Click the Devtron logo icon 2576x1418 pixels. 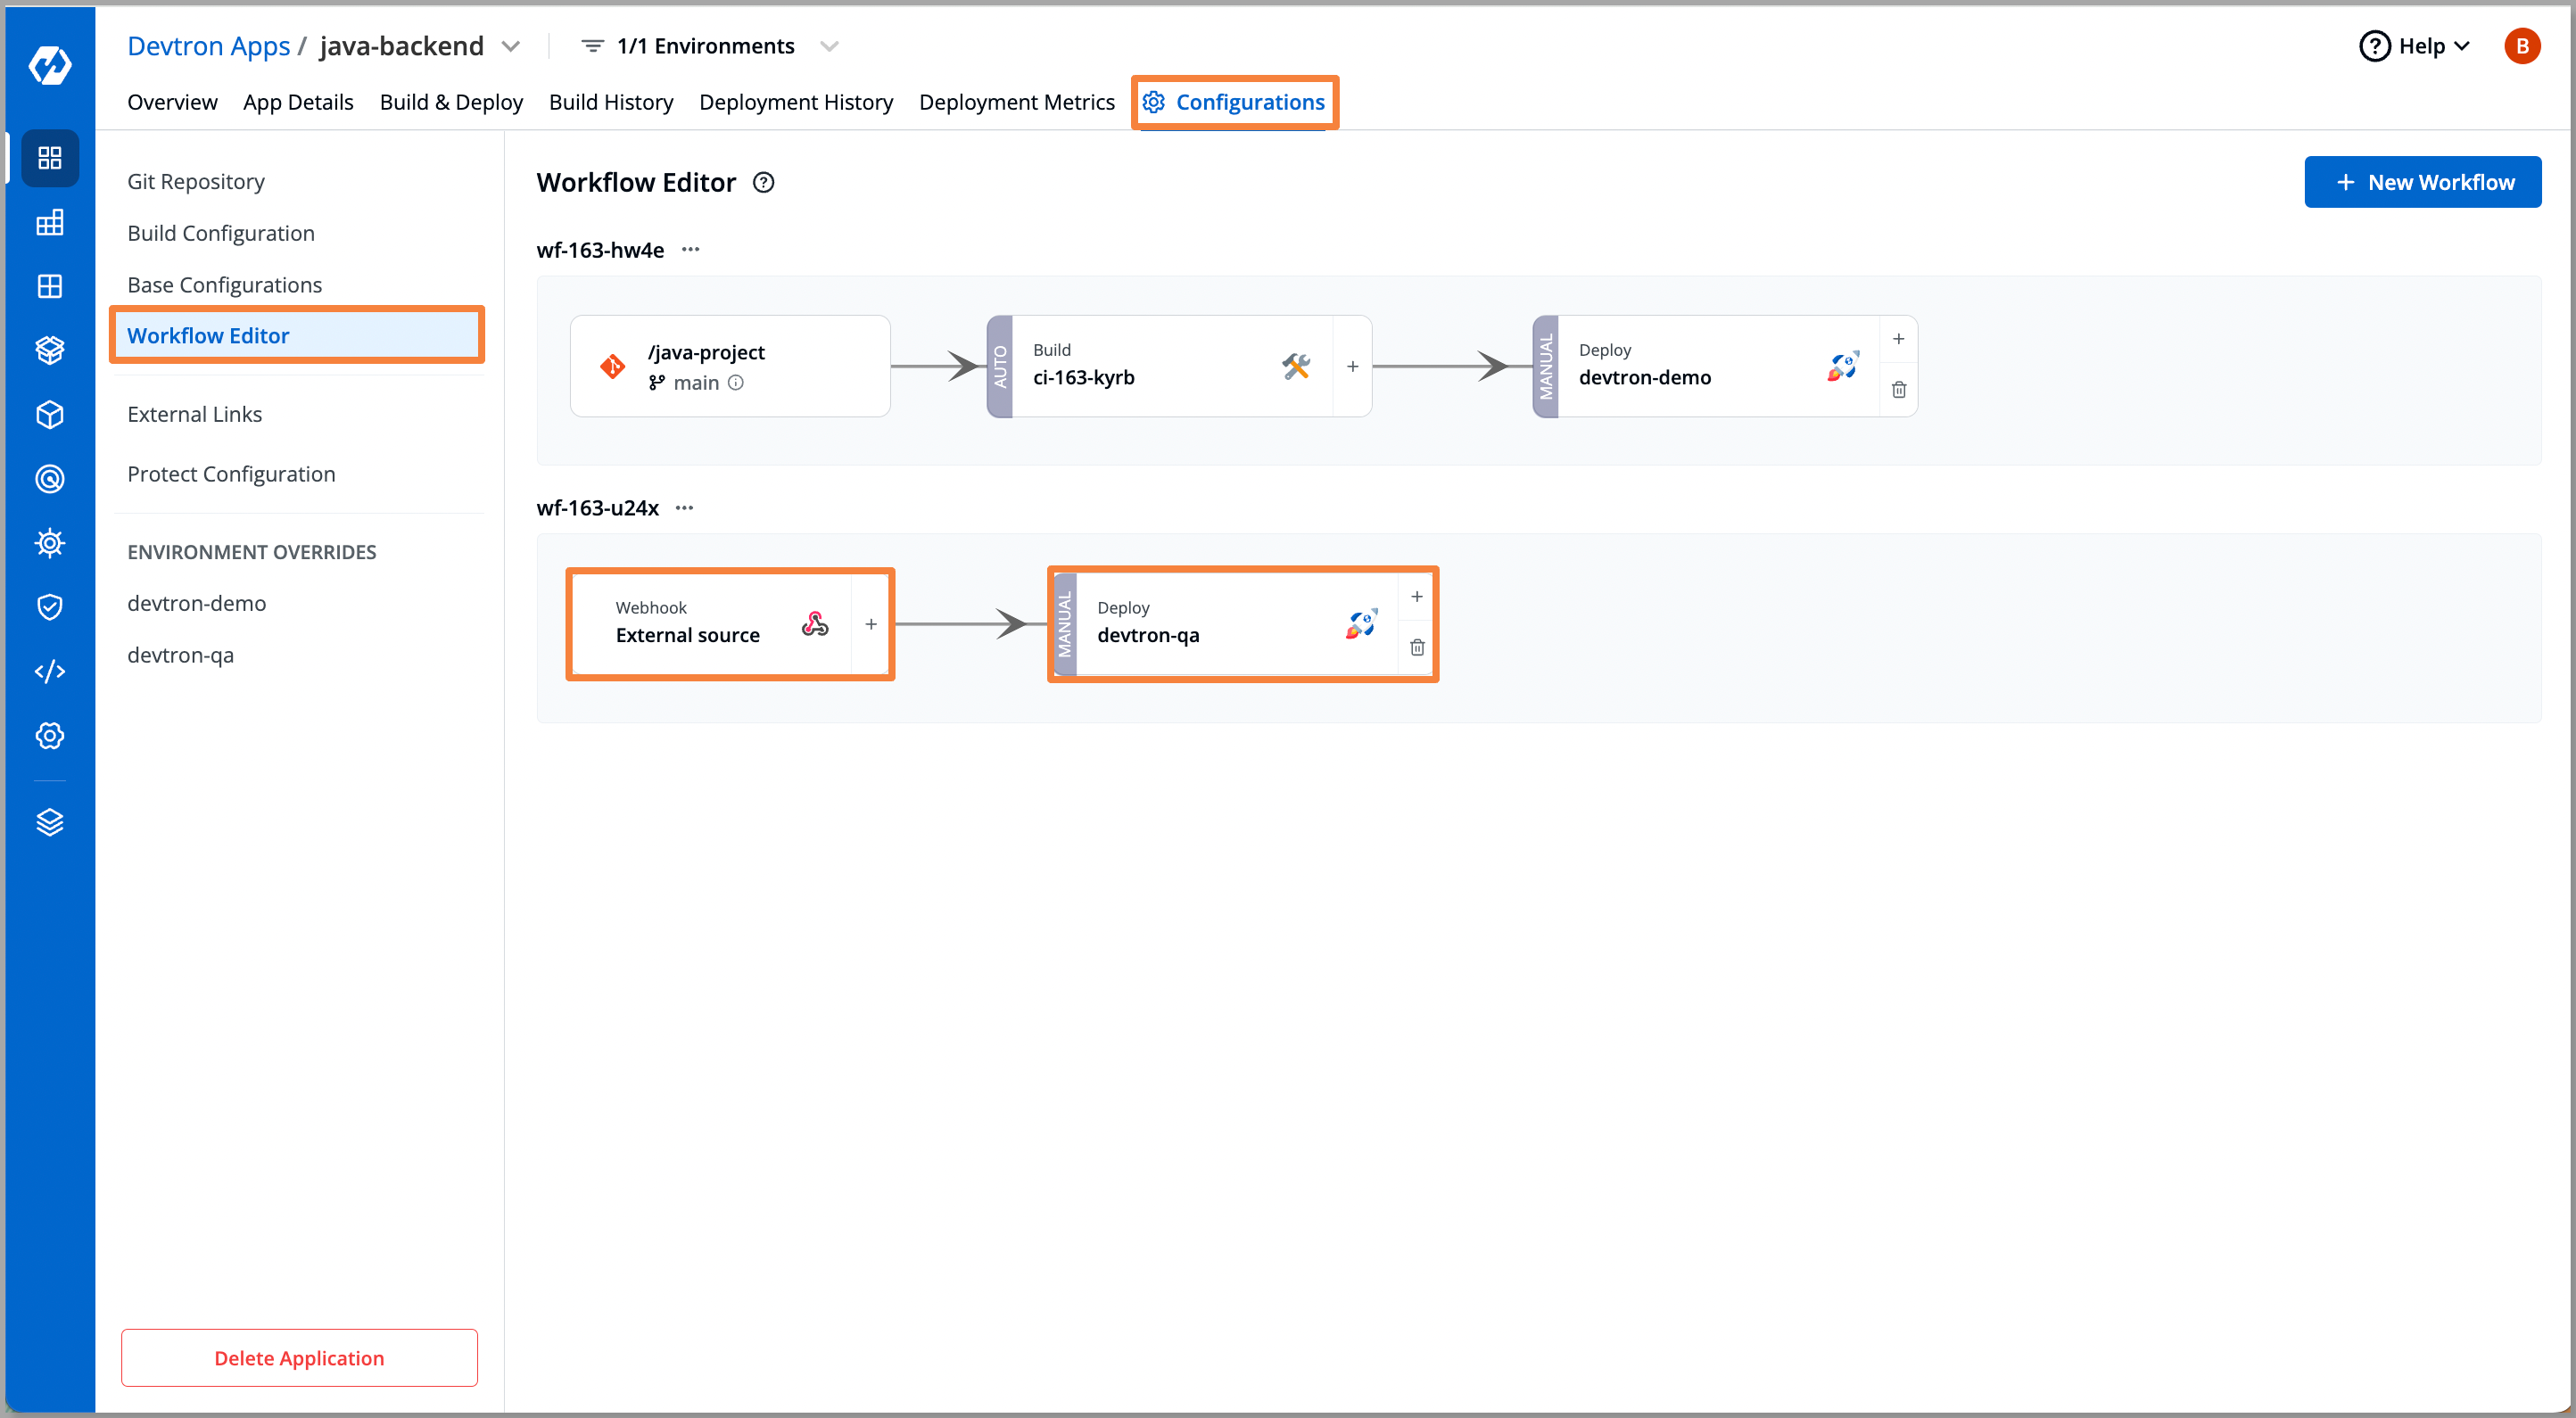click(x=50, y=66)
